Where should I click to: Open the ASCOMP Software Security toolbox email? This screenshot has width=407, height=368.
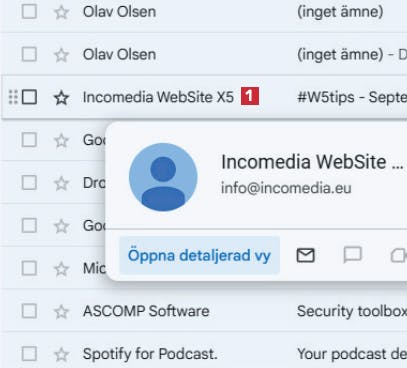pos(352,311)
